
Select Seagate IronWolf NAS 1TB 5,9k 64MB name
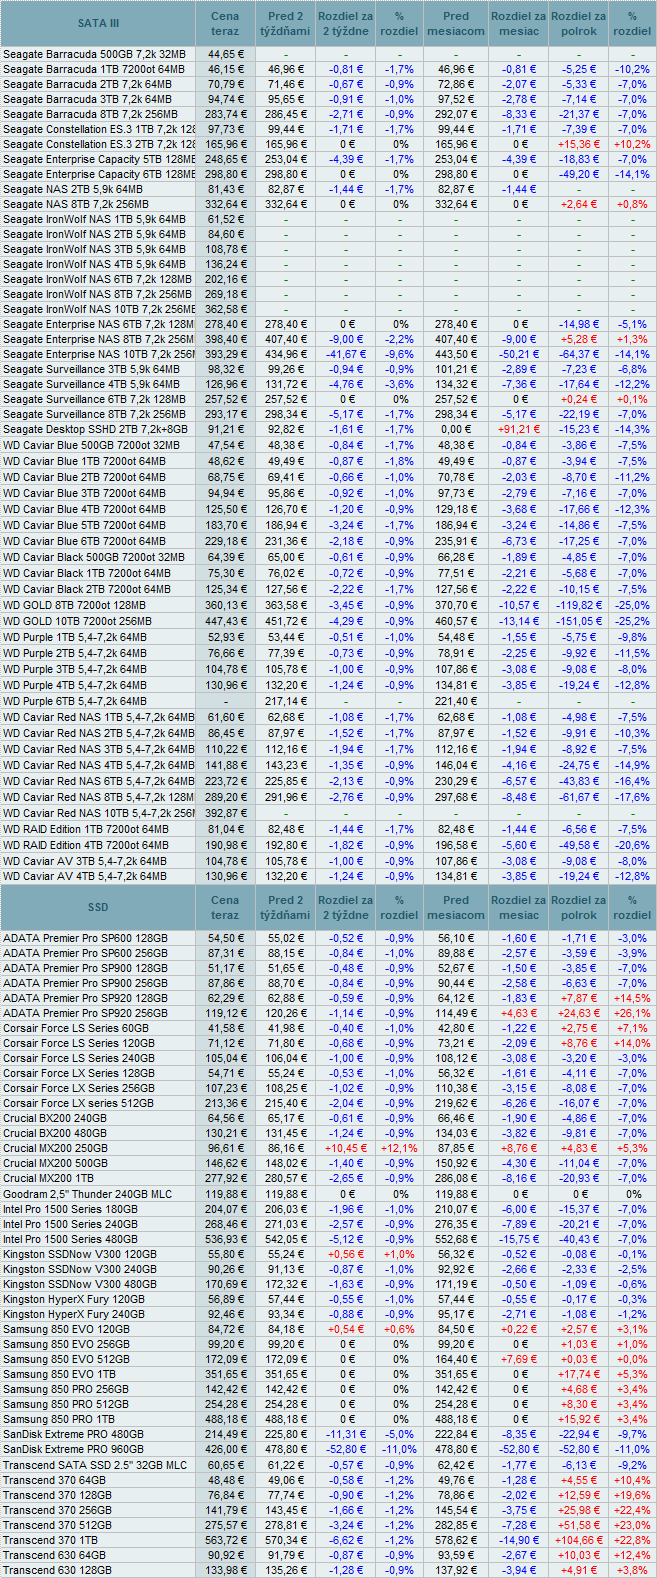tap(94, 219)
